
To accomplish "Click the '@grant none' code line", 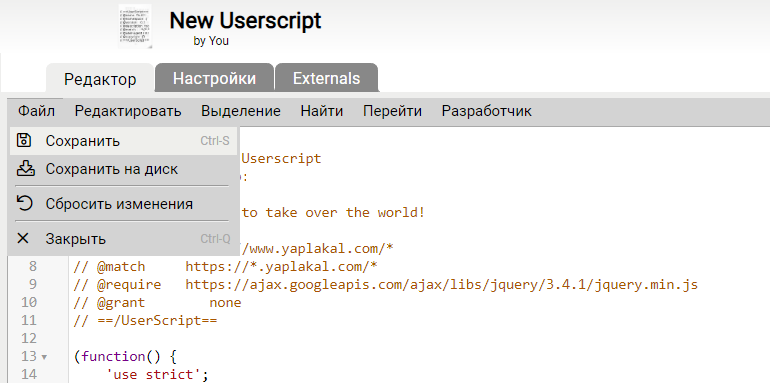I will (157, 302).
